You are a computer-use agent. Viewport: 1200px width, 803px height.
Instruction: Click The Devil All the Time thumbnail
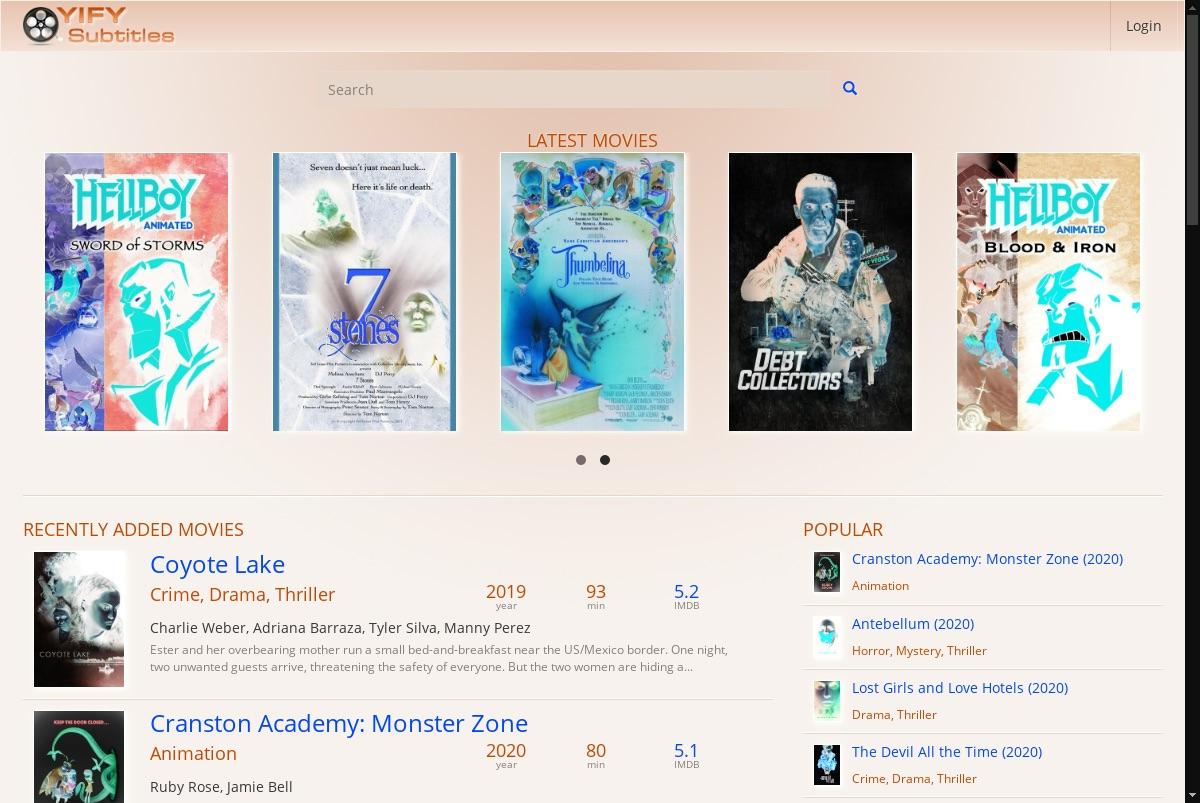827,765
